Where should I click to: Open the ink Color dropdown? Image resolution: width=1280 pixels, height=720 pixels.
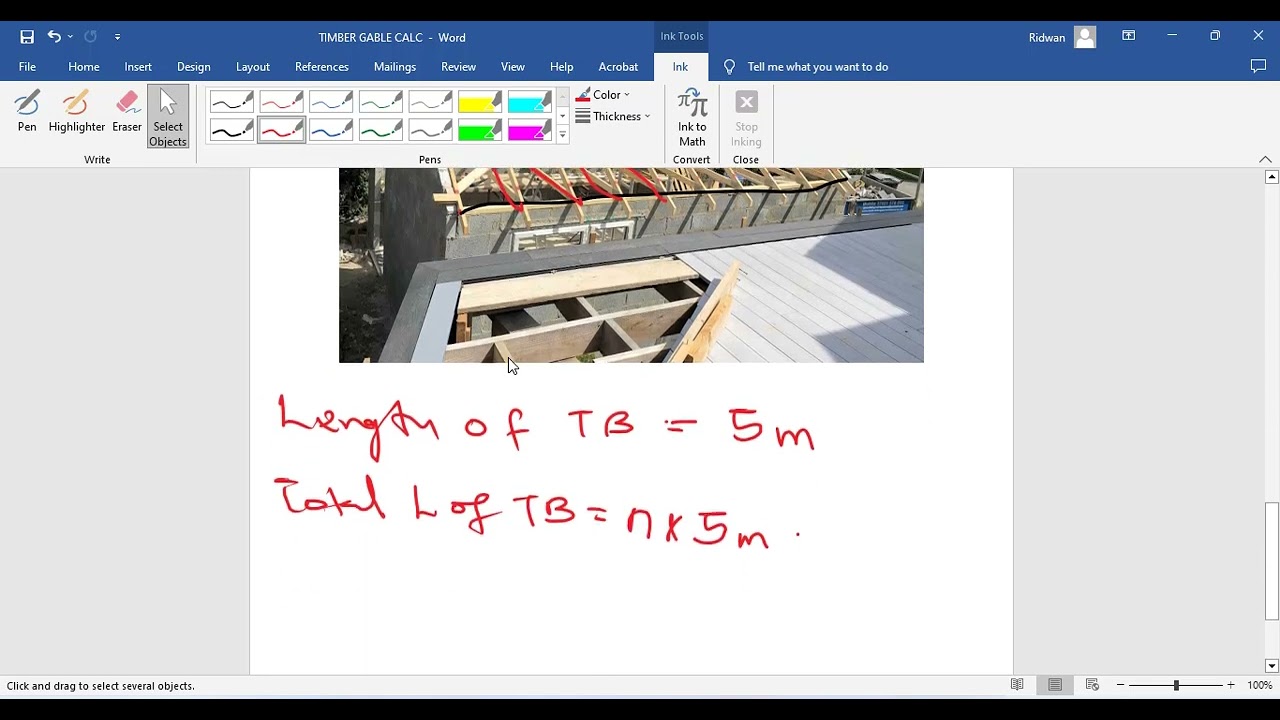603,95
